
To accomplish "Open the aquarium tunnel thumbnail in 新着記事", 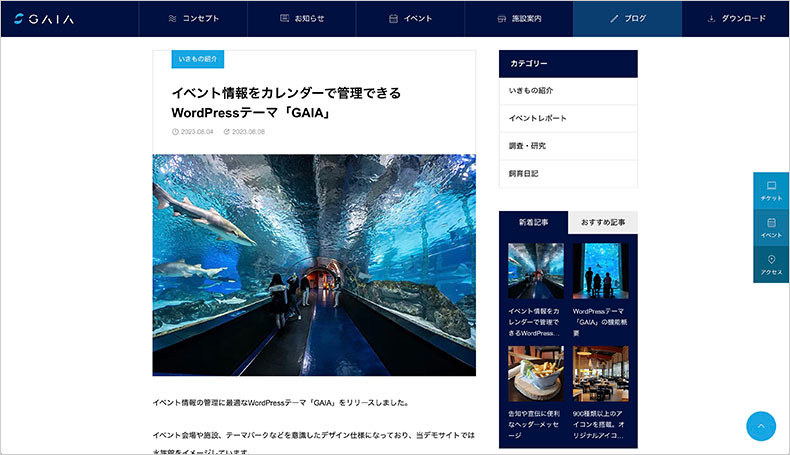I will click(536, 271).
